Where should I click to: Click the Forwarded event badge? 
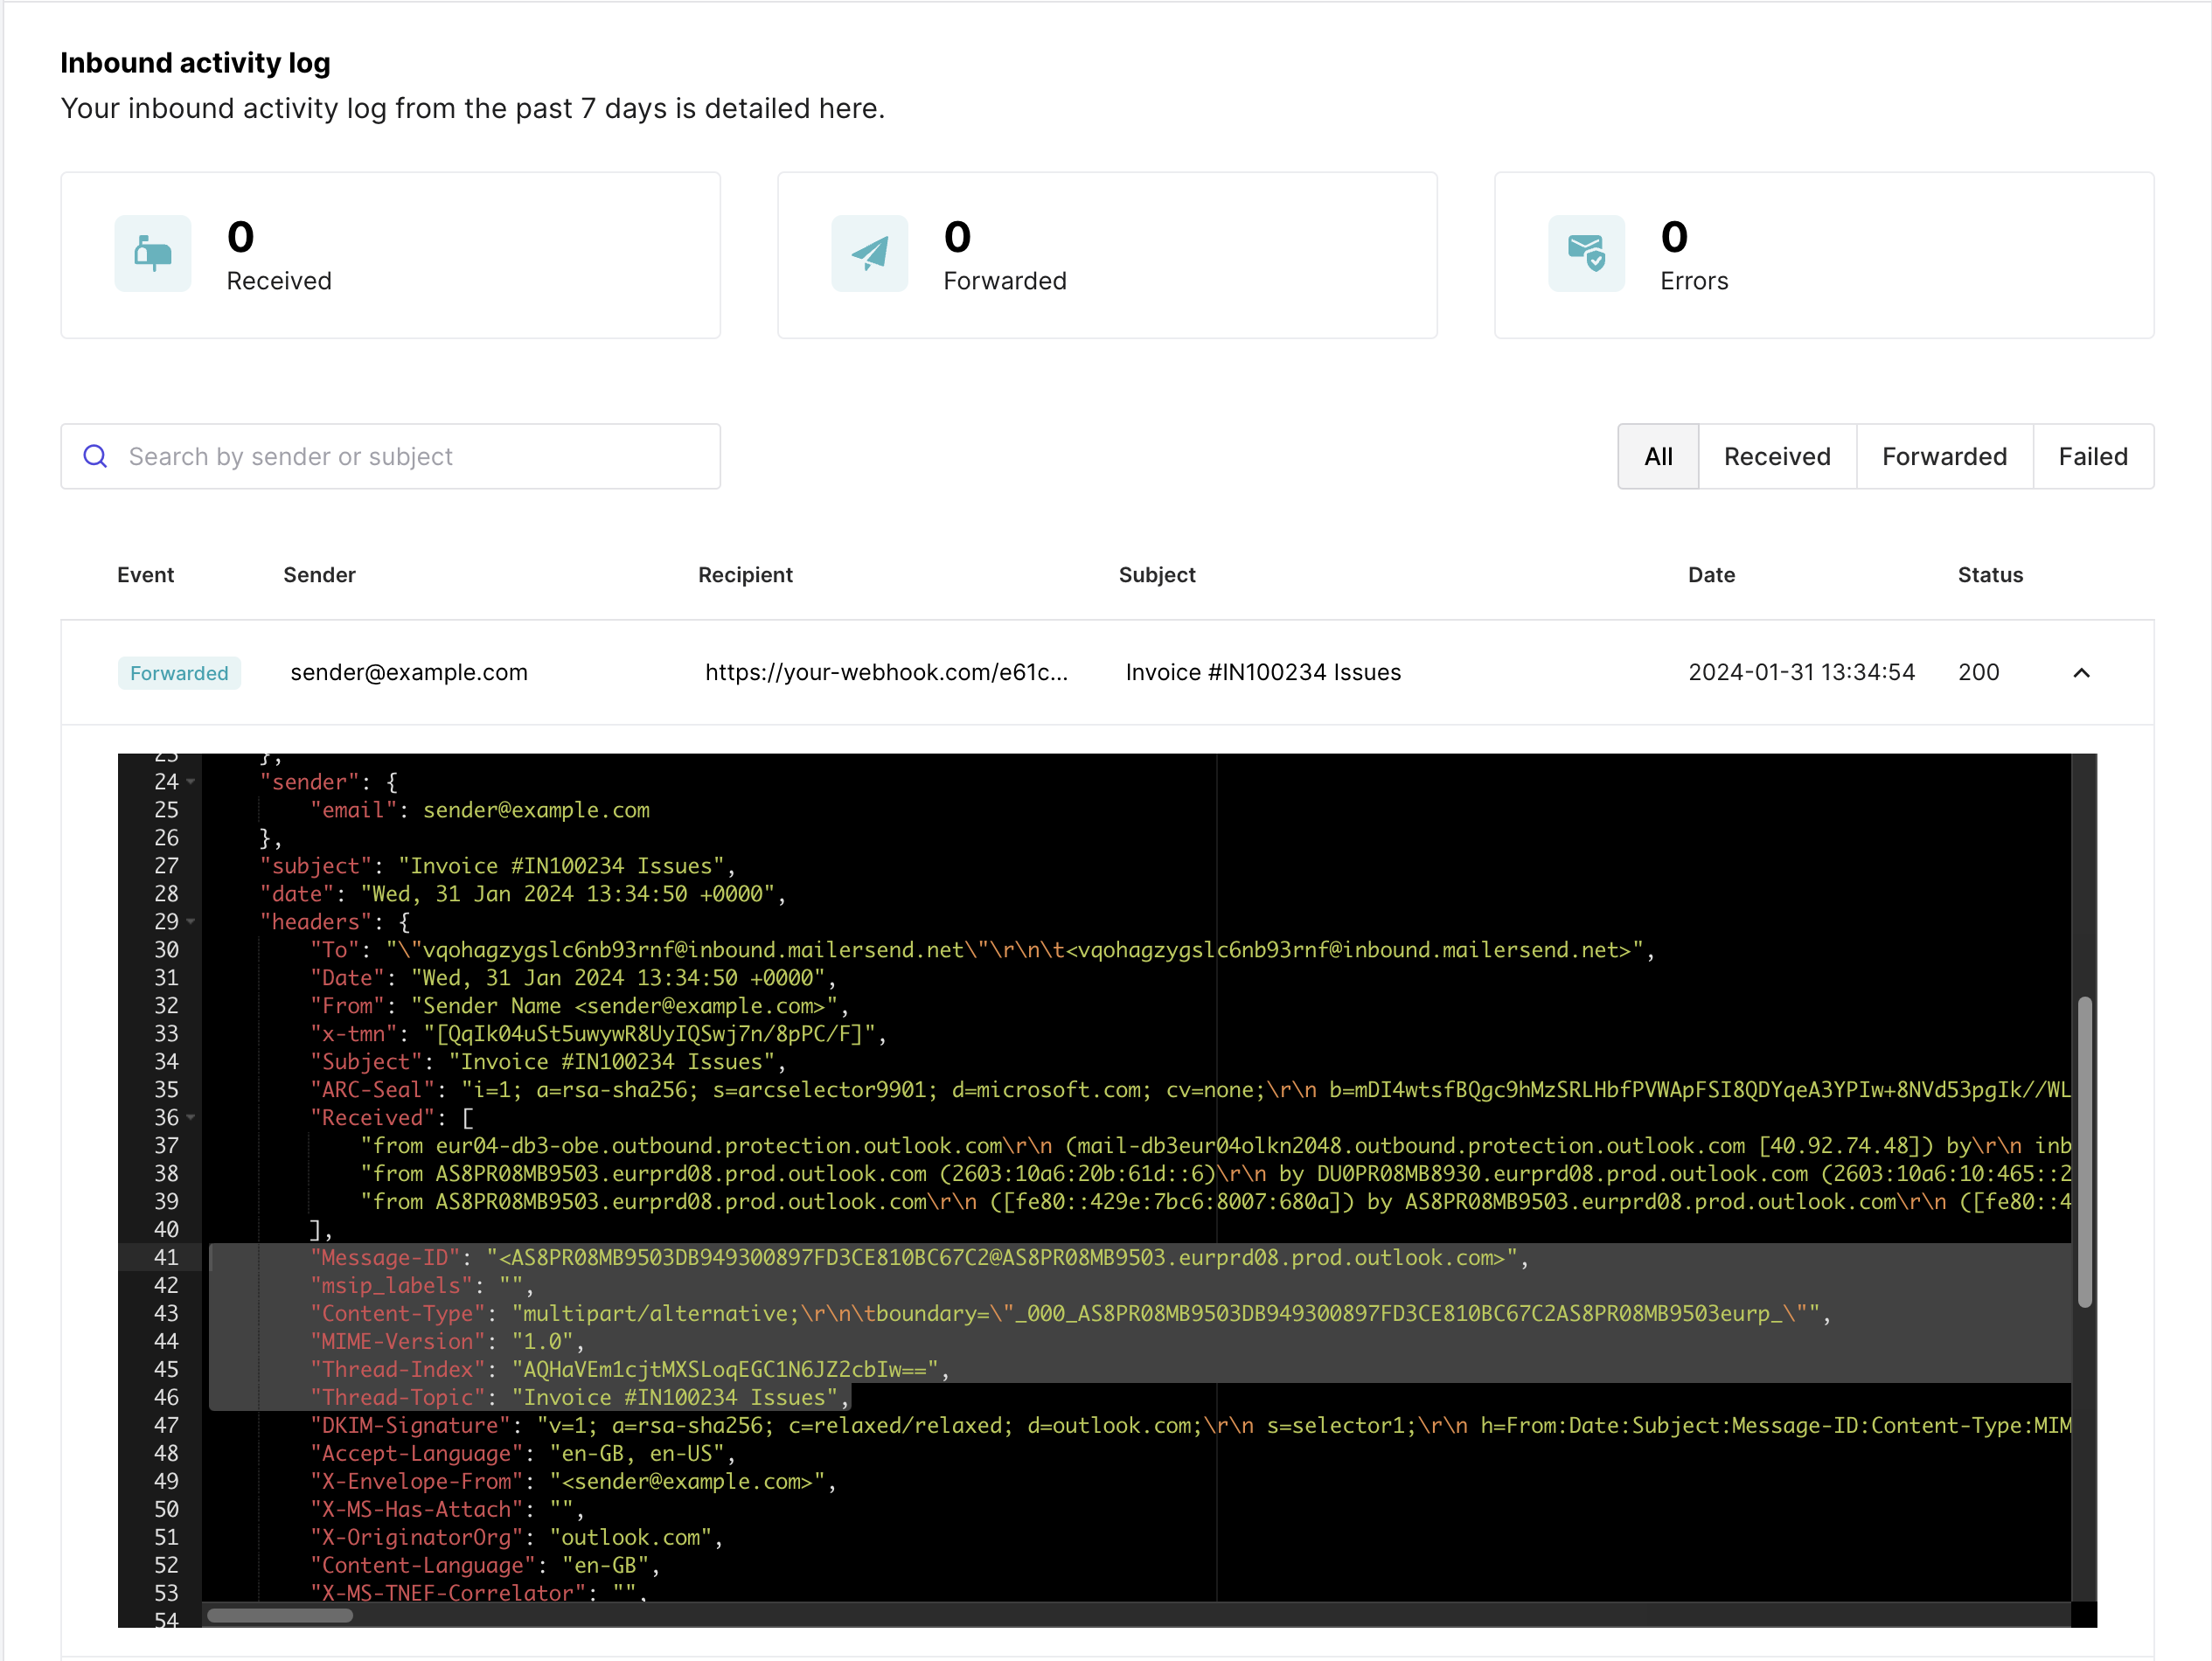tap(179, 673)
